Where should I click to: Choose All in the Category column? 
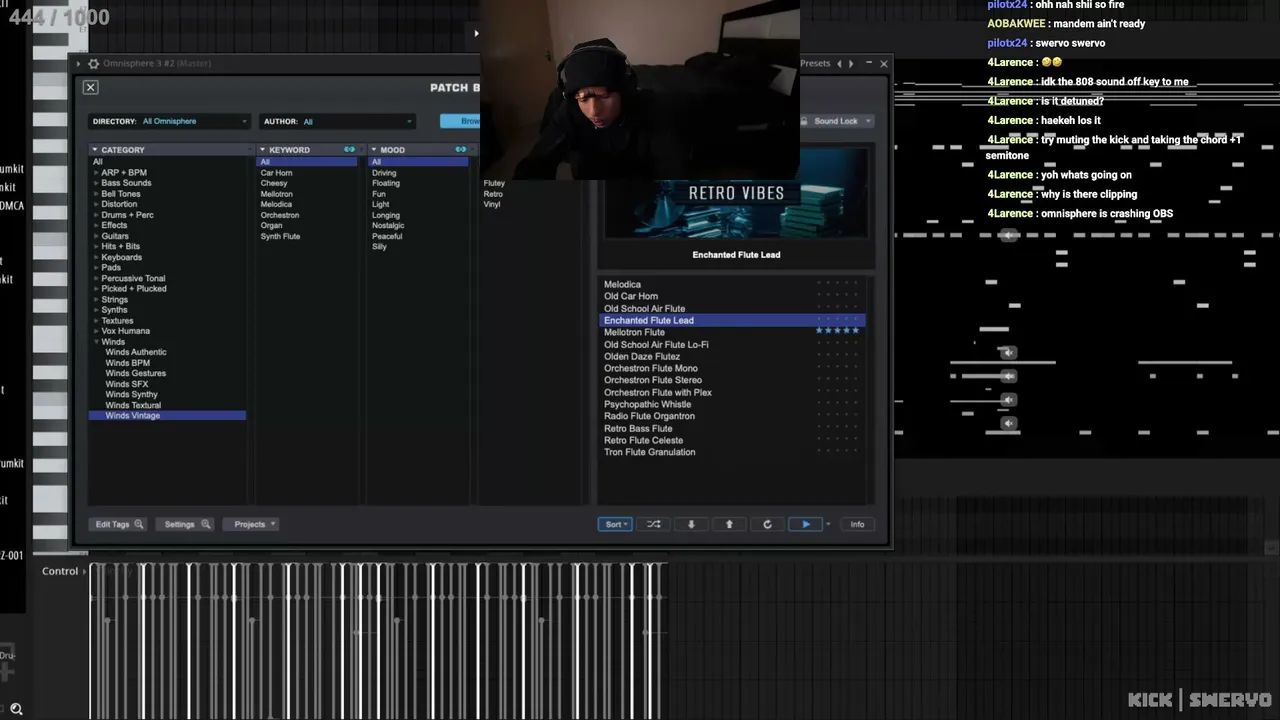click(98, 162)
